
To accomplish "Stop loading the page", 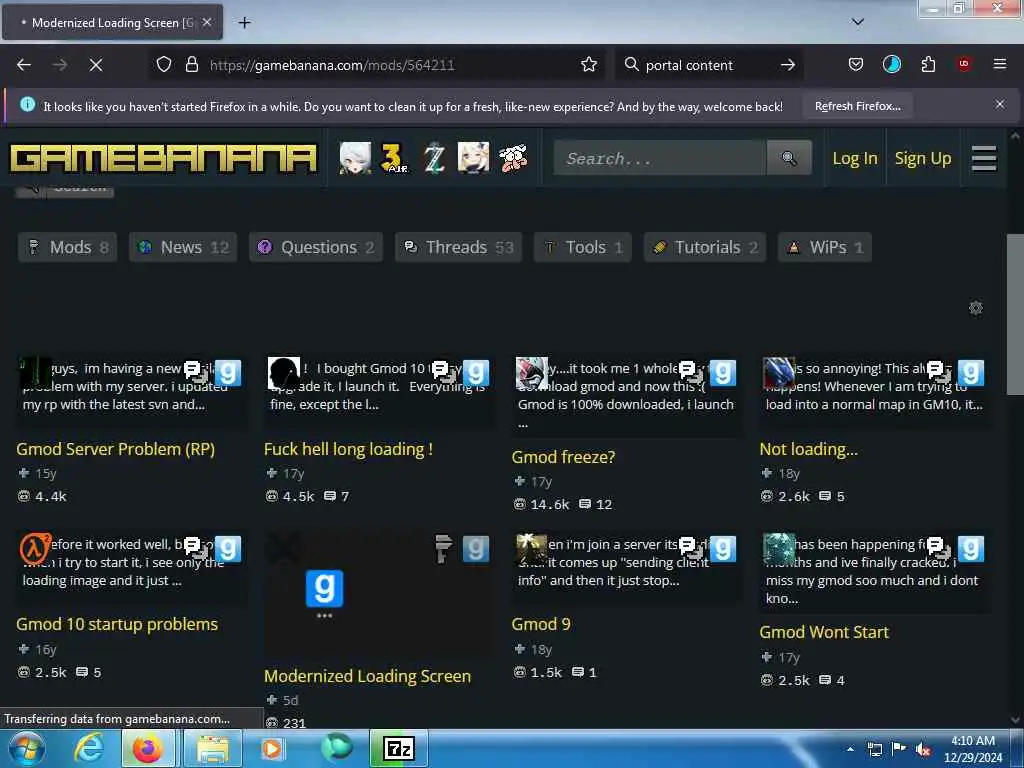I will 96,65.
